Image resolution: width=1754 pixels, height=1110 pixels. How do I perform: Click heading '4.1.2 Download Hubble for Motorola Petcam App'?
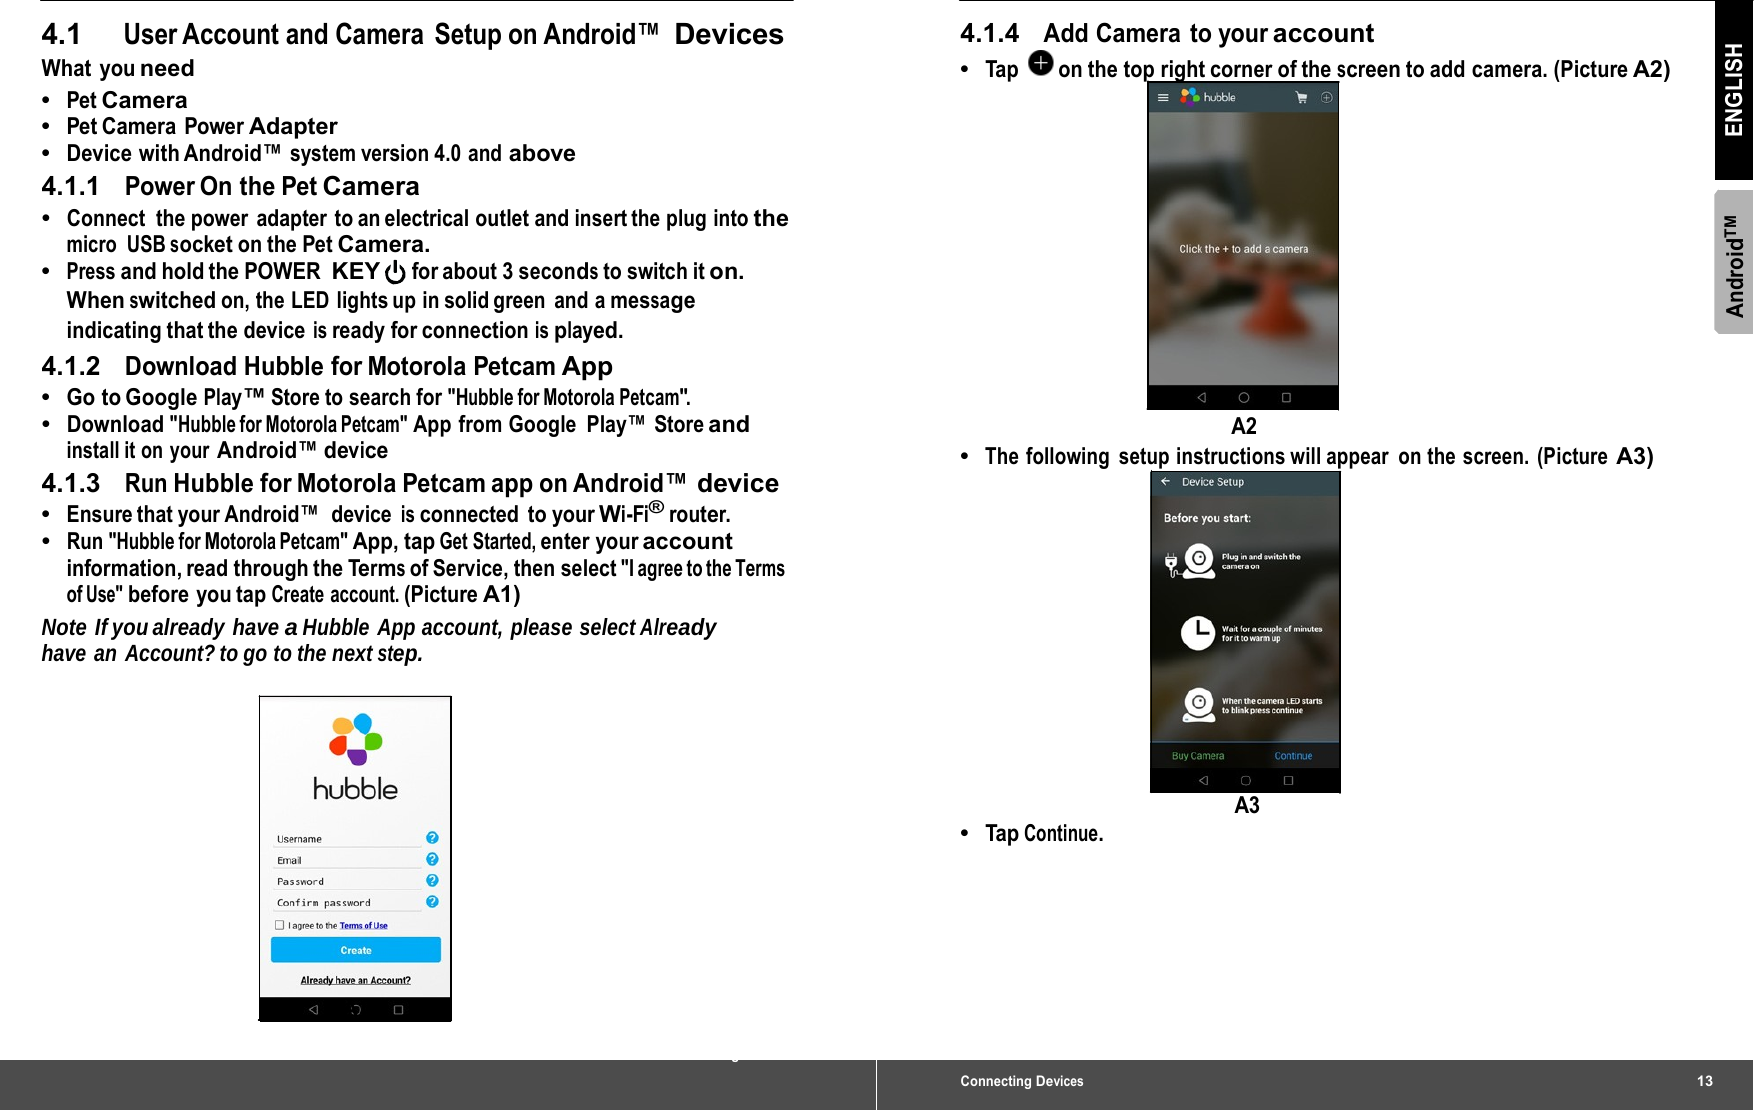[x=327, y=366]
